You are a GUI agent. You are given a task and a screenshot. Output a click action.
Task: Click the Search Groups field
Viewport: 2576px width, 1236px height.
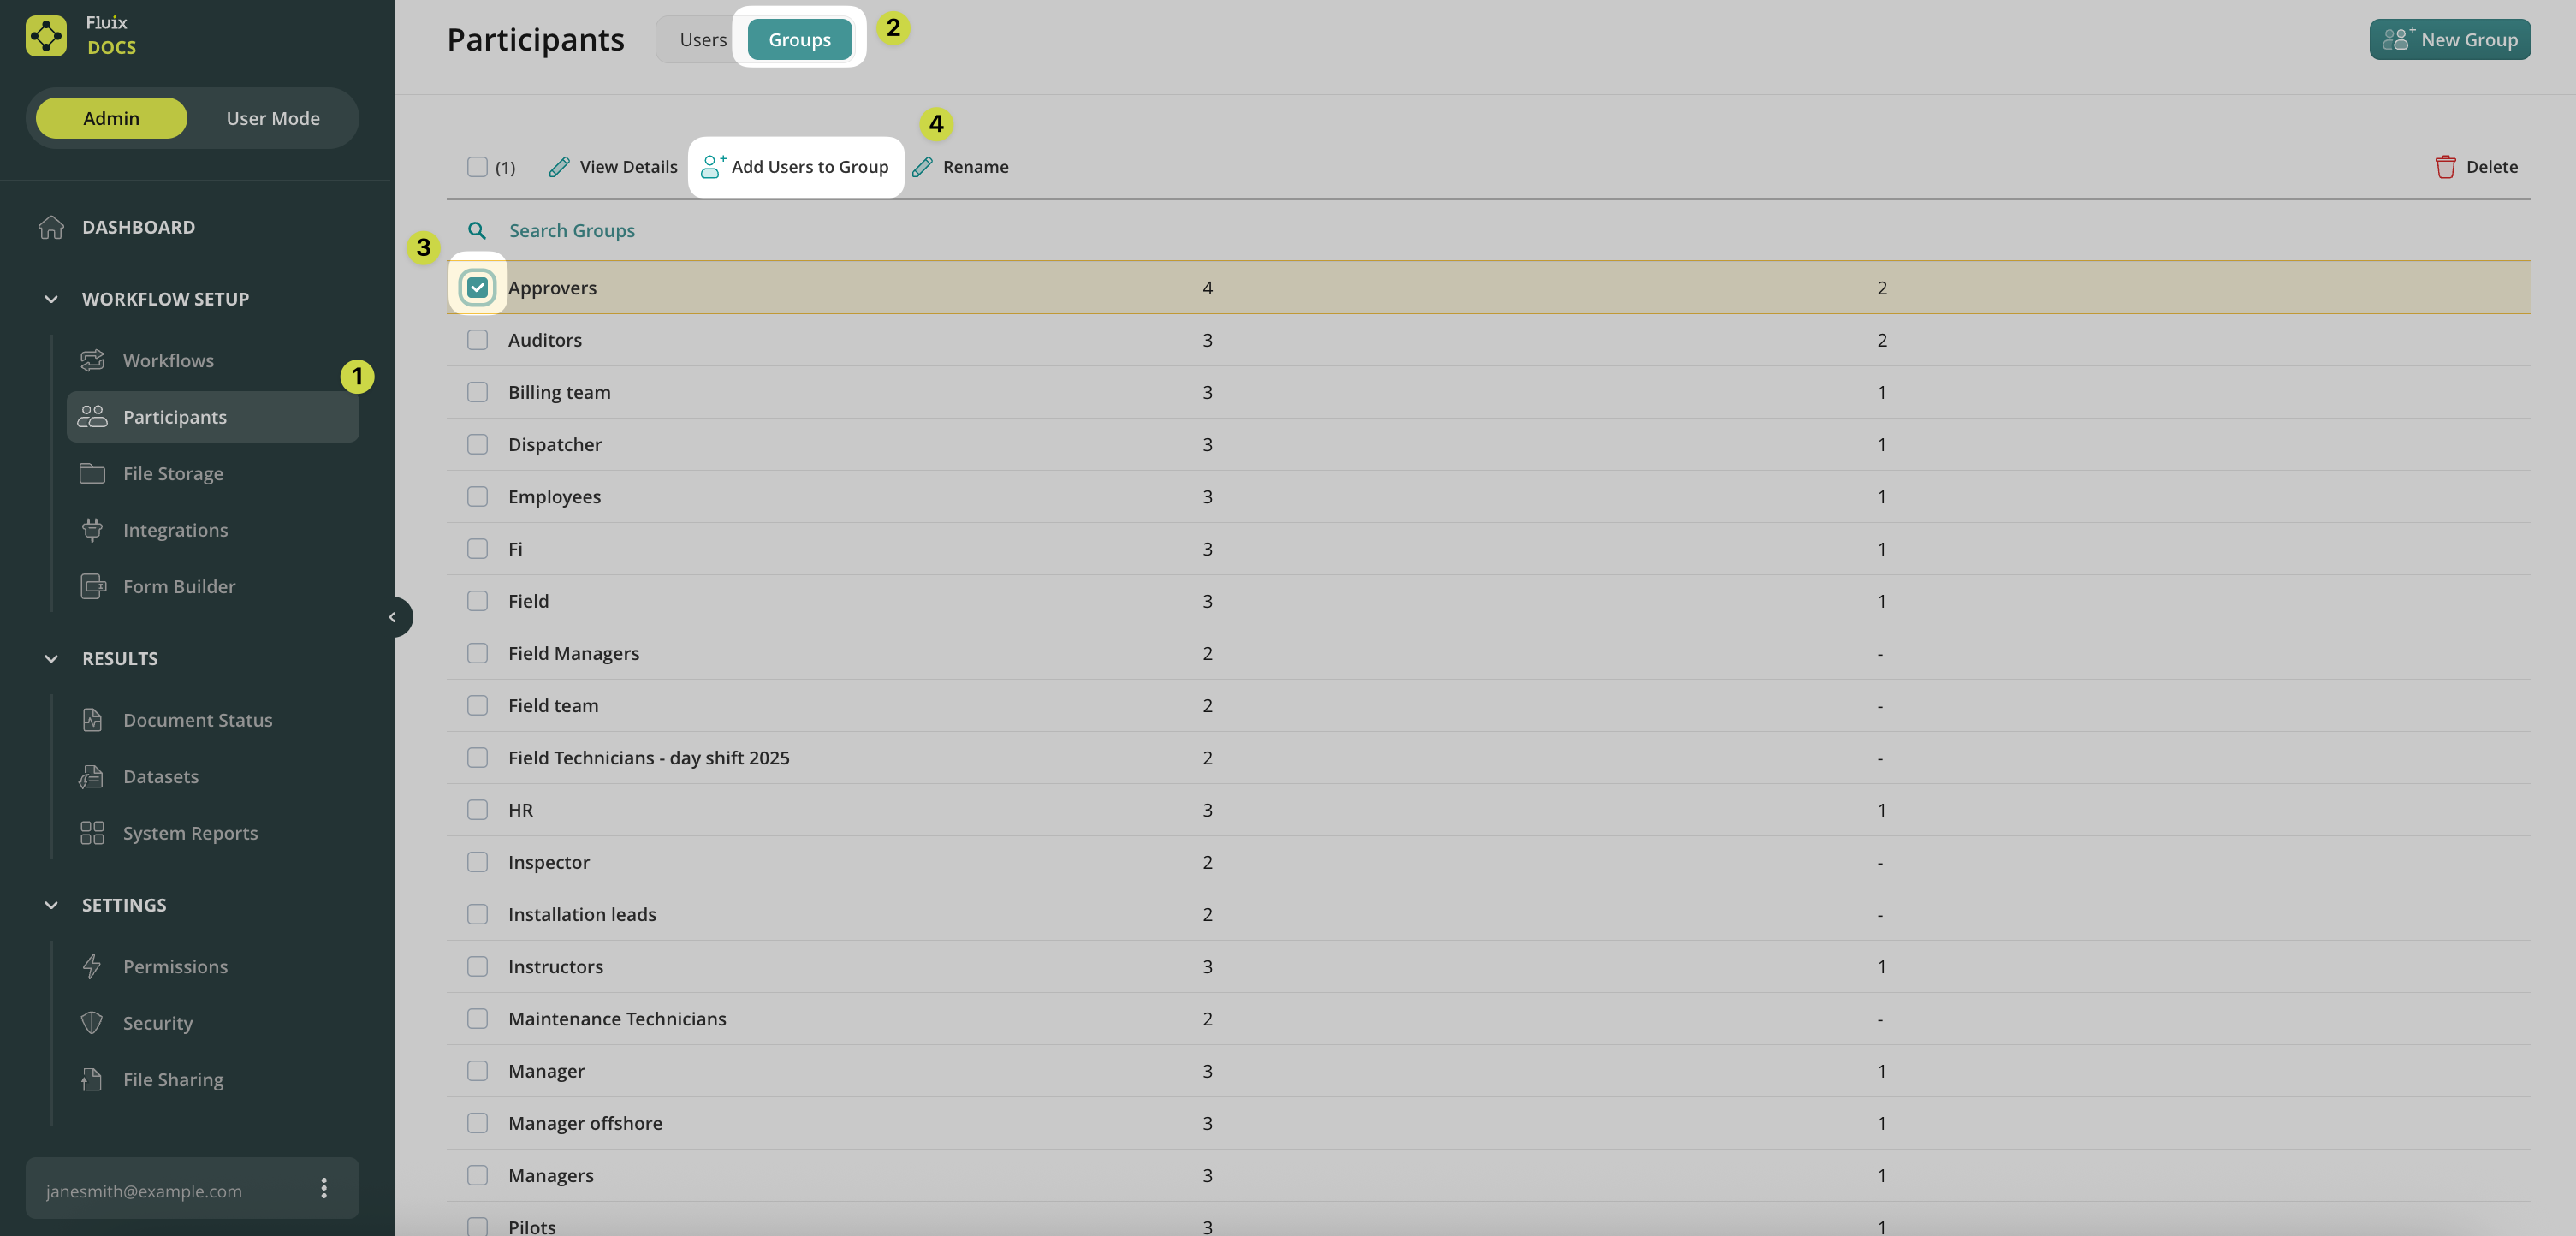point(572,231)
